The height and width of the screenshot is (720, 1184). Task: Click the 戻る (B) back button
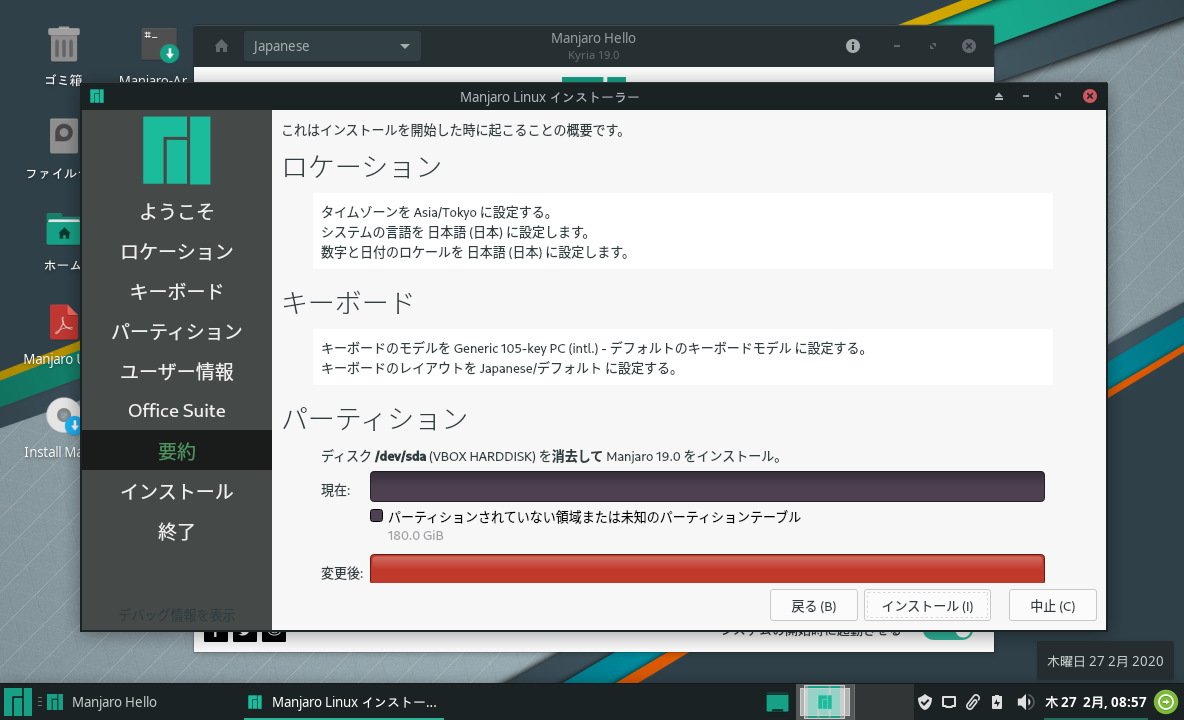[x=813, y=605]
